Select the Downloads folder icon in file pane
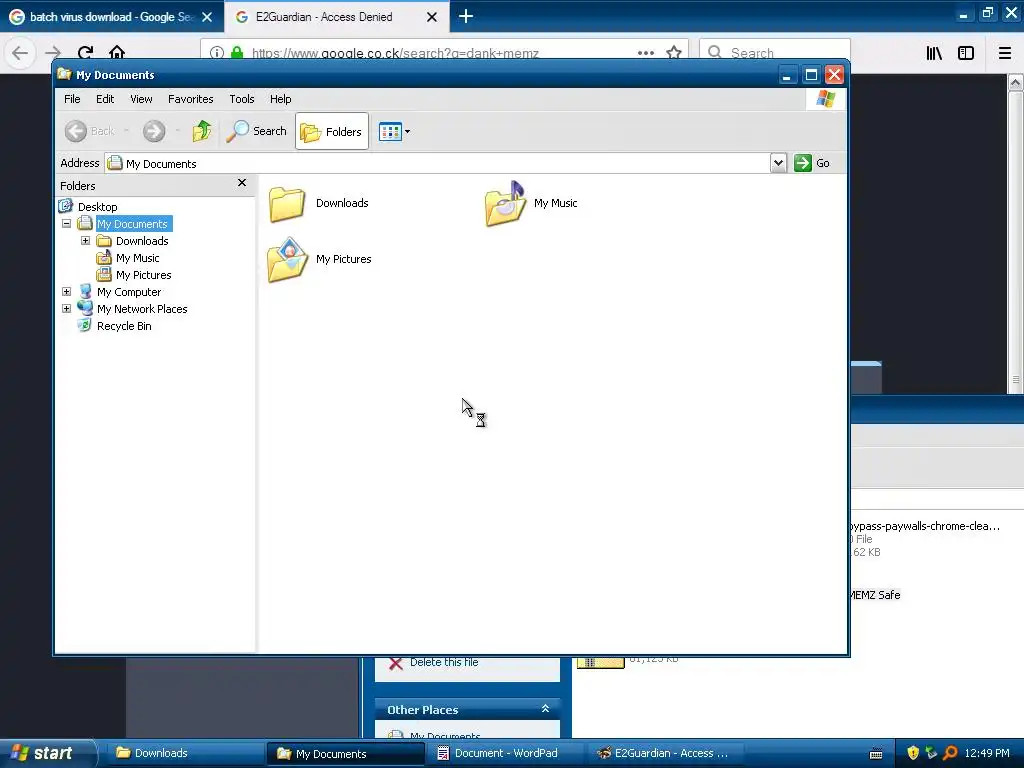Image resolution: width=1024 pixels, height=768 pixels. tap(287, 204)
